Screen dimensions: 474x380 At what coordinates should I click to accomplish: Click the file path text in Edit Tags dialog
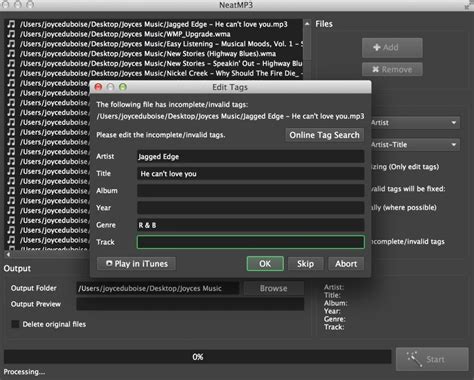point(230,116)
